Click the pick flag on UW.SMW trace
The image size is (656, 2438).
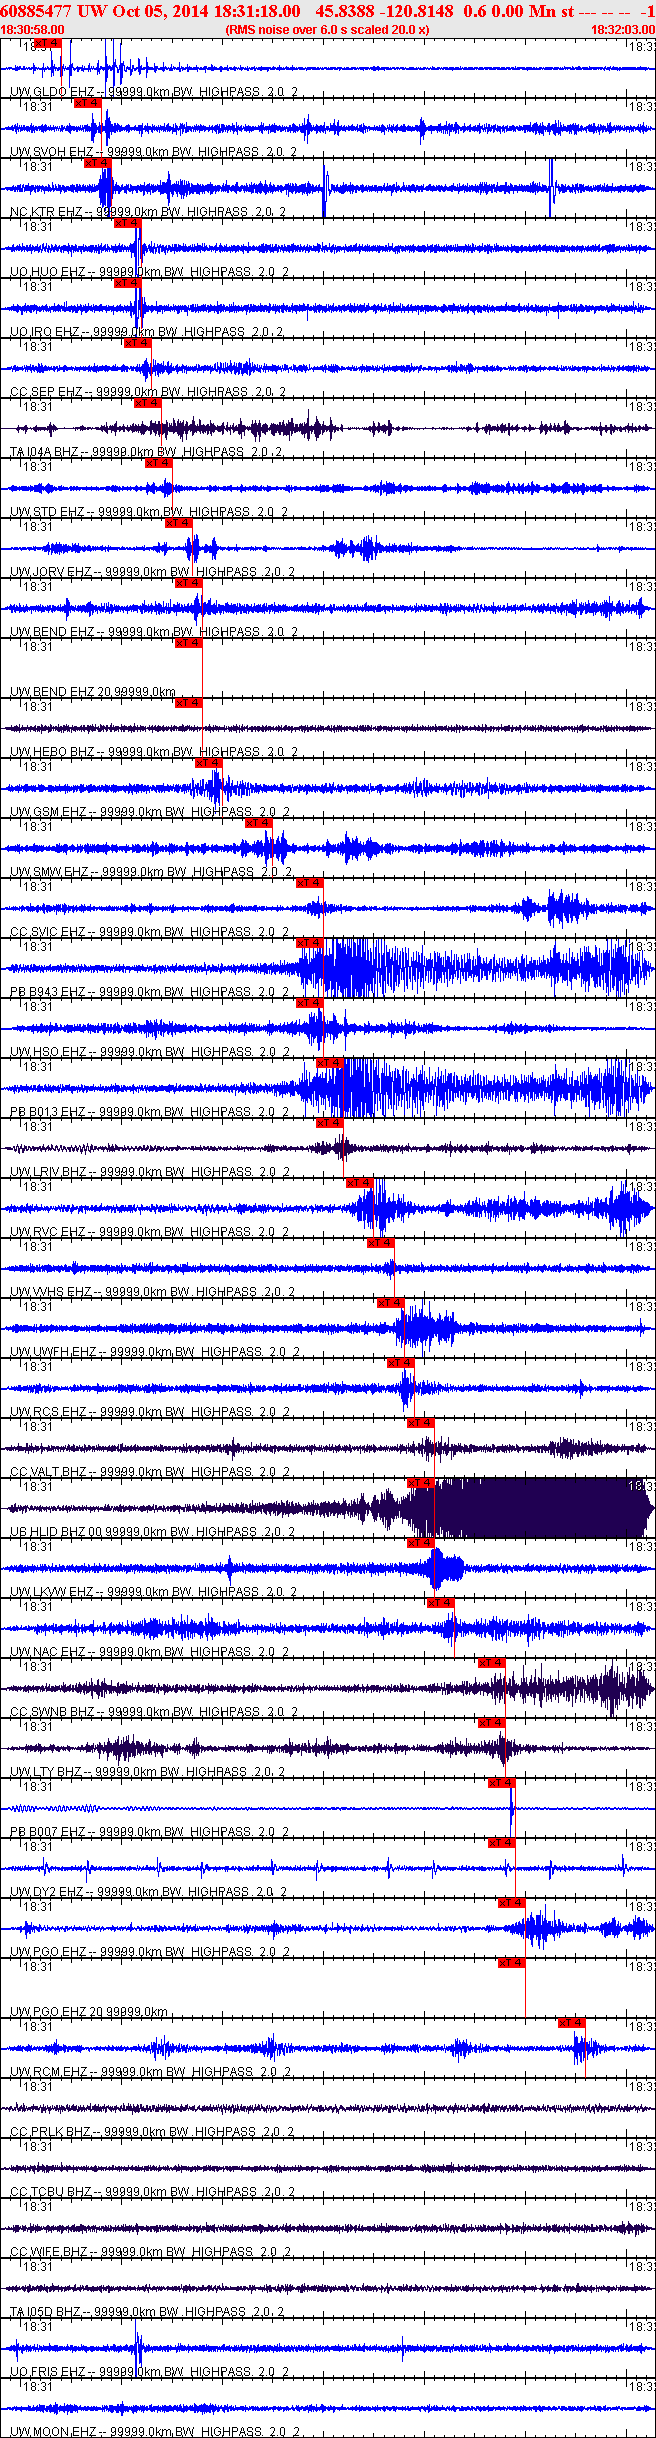(x=259, y=823)
